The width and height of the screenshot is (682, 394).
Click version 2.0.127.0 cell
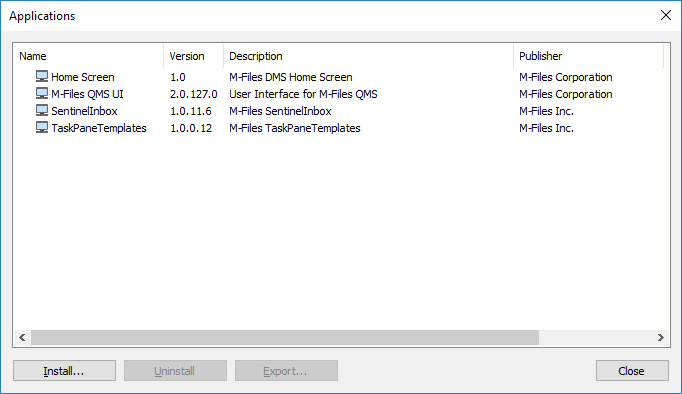tap(194, 94)
